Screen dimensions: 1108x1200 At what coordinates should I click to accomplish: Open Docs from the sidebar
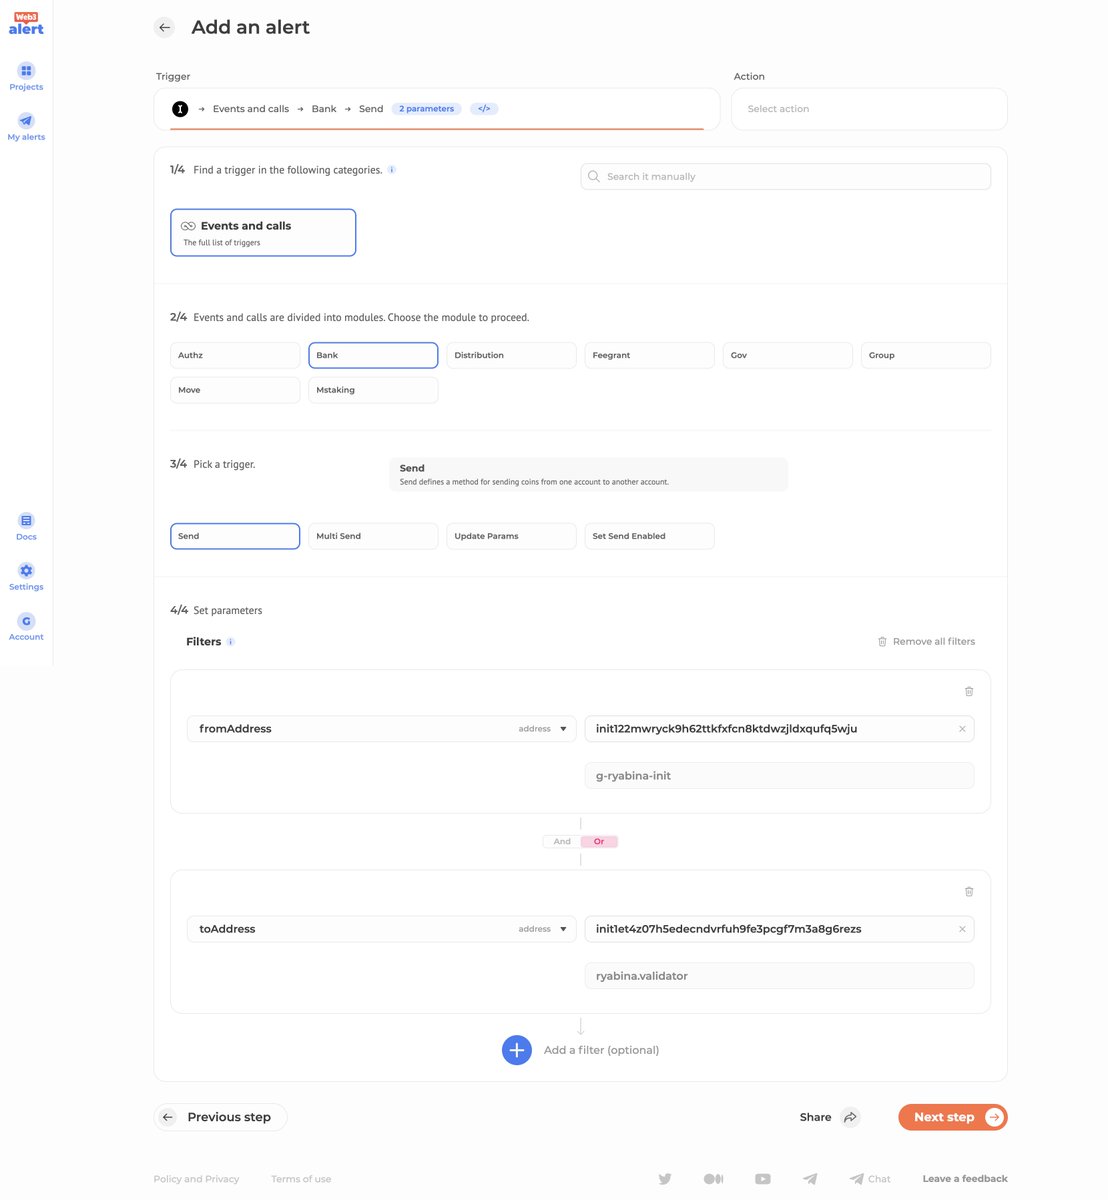tap(26, 526)
